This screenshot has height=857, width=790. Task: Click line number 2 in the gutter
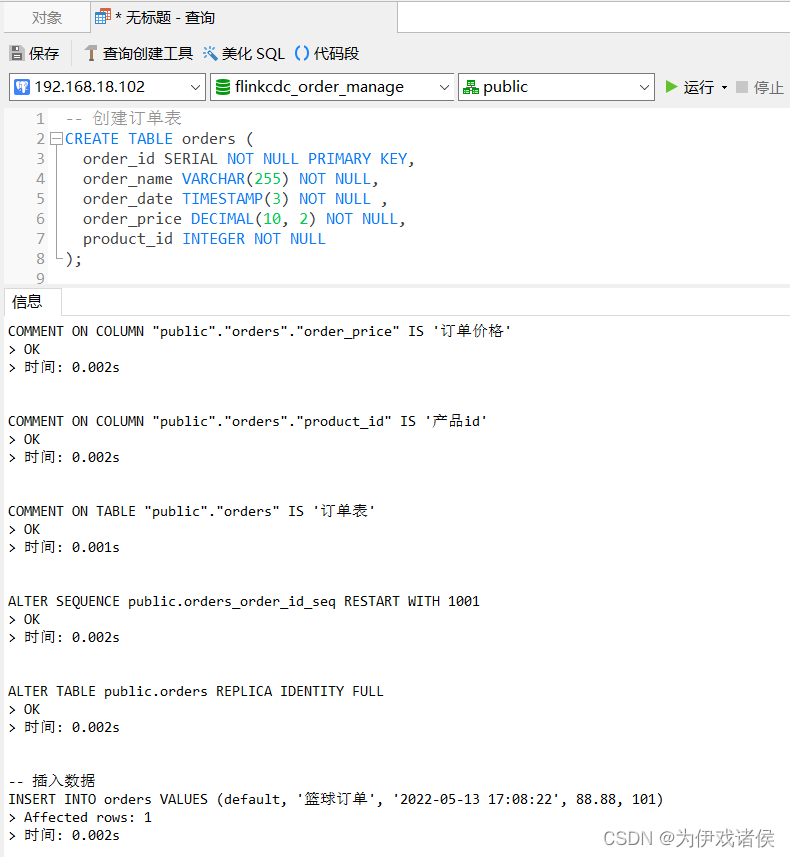click(x=40, y=139)
